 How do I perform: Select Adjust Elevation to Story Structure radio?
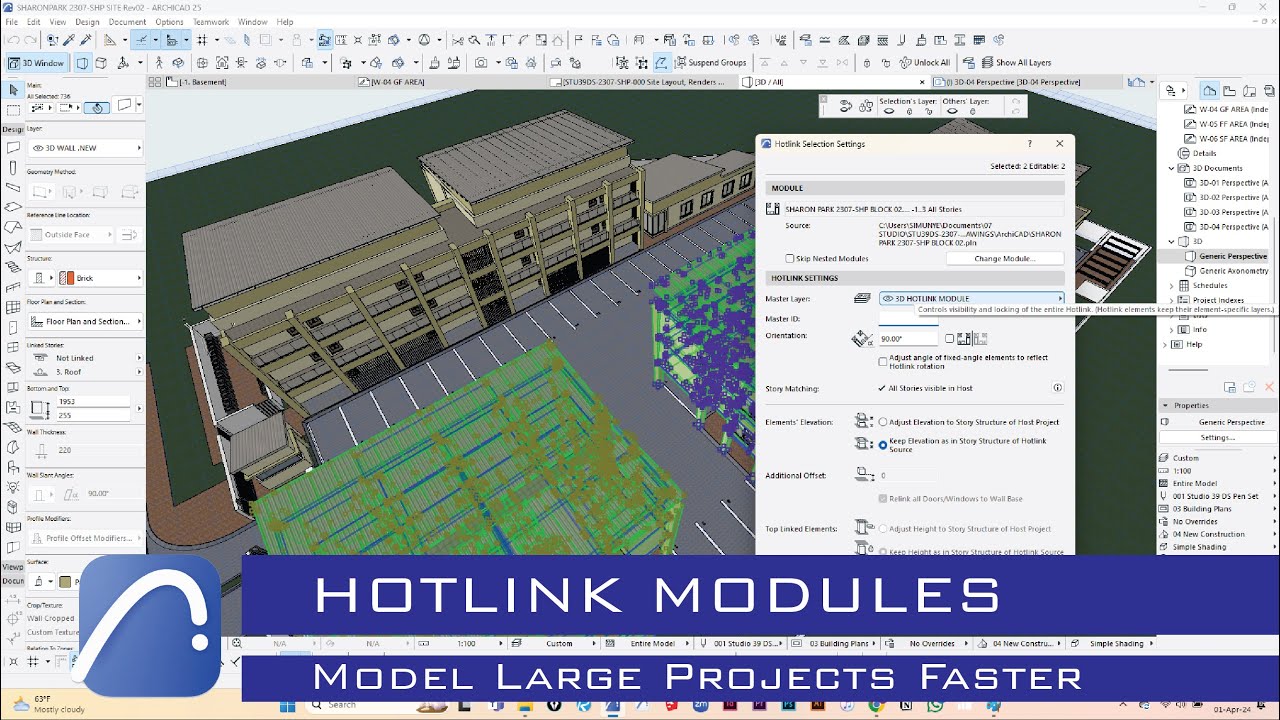(x=882, y=422)
